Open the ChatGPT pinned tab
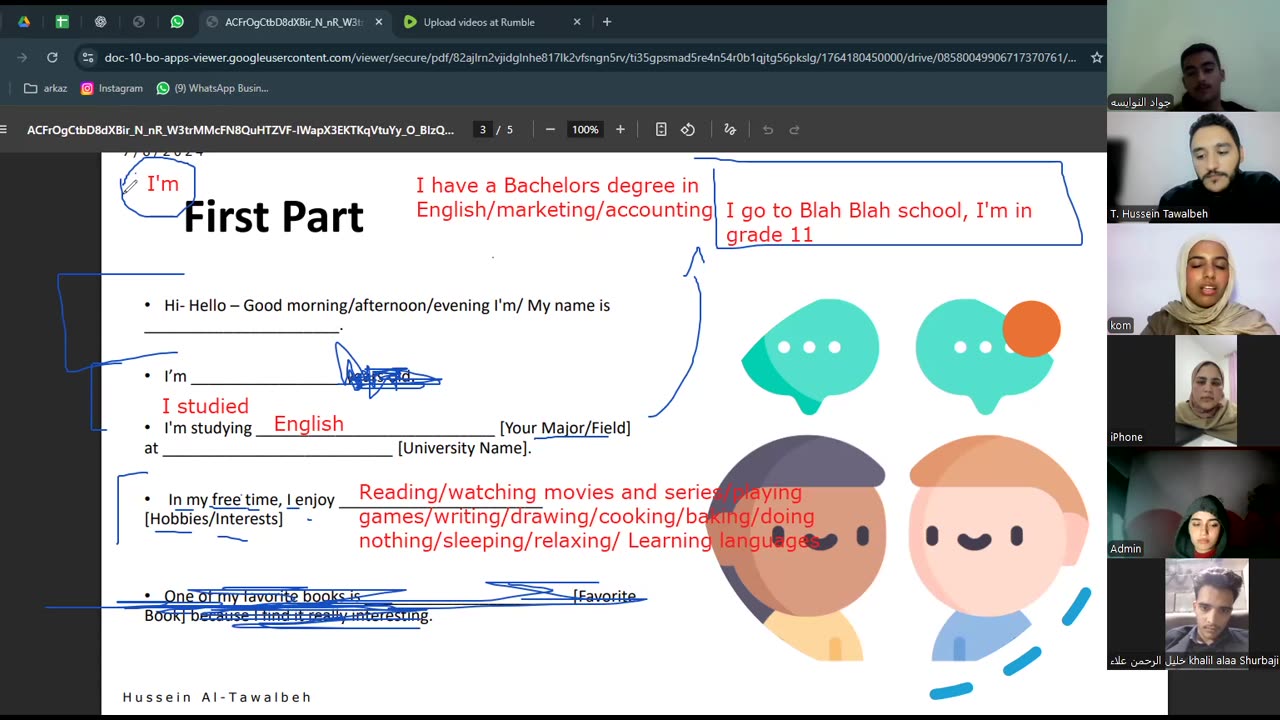Screen dimensions: 1280x720 tap(100, 22)
